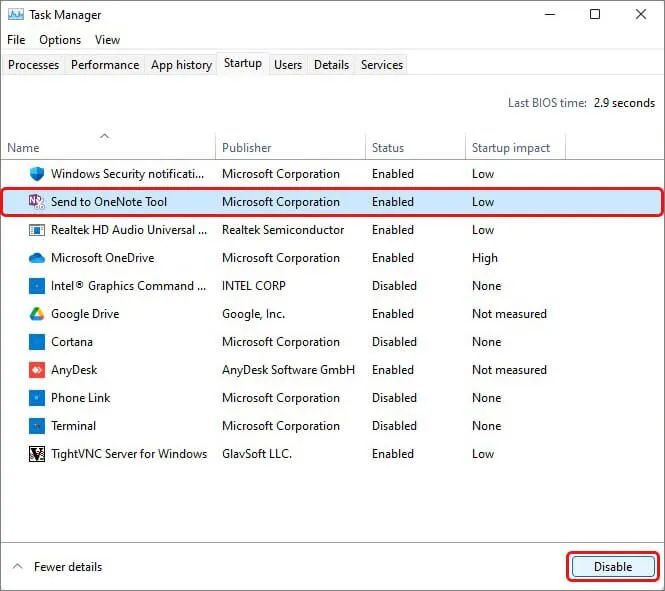The height and width of the screenshot is (591, 665).
Task: Select the Microsoft OneDrive entry name
Action: [x=103, y=258]
